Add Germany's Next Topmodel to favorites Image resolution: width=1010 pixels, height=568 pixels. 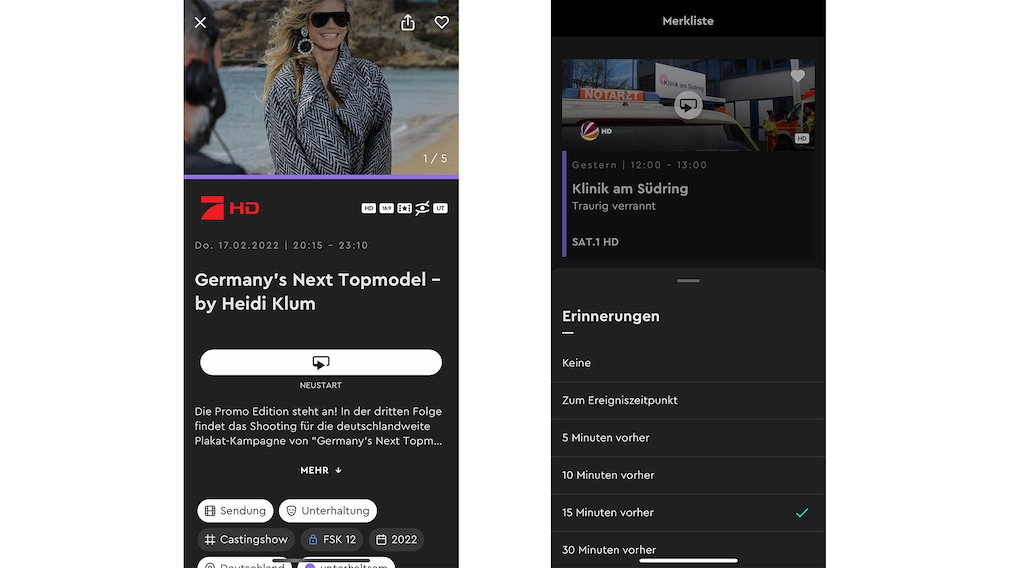pos(441,23)
